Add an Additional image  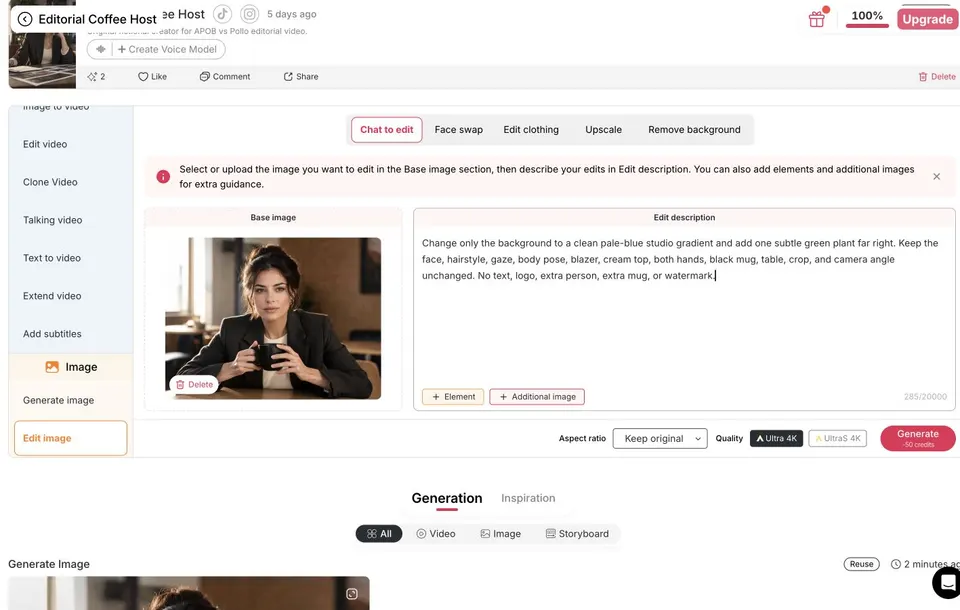(x=537, y=397)
